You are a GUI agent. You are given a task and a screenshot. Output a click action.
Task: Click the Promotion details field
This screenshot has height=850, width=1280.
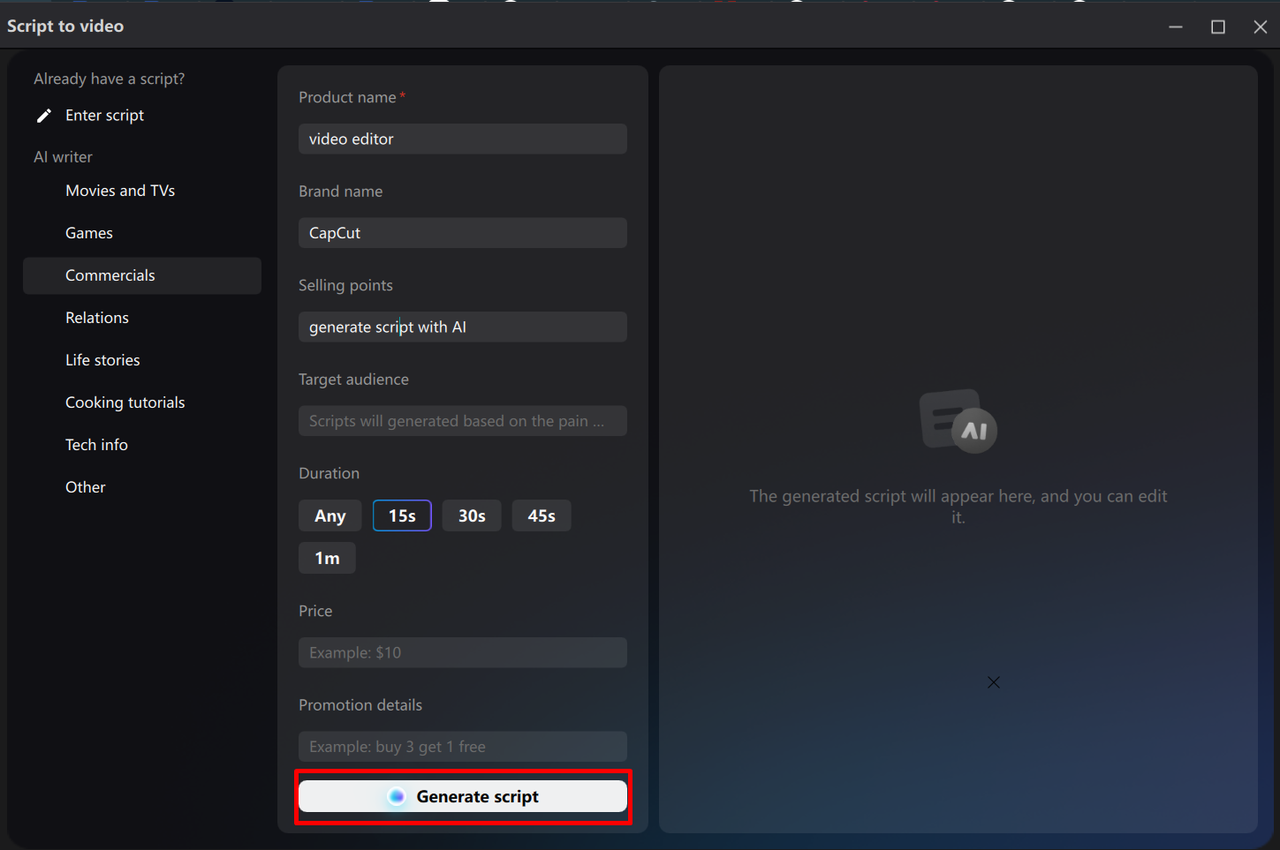click(x=462, y=746)
